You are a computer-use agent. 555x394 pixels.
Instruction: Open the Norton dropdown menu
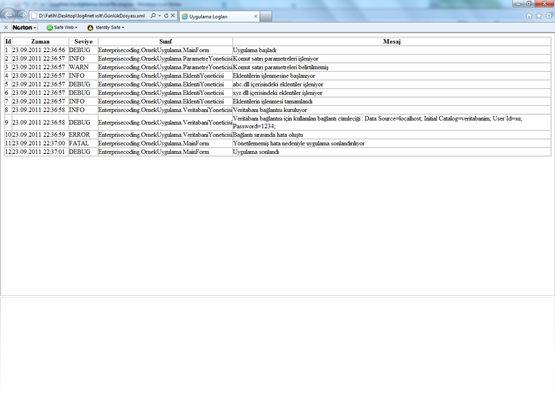pyautogui.click(x=24, y=27)
